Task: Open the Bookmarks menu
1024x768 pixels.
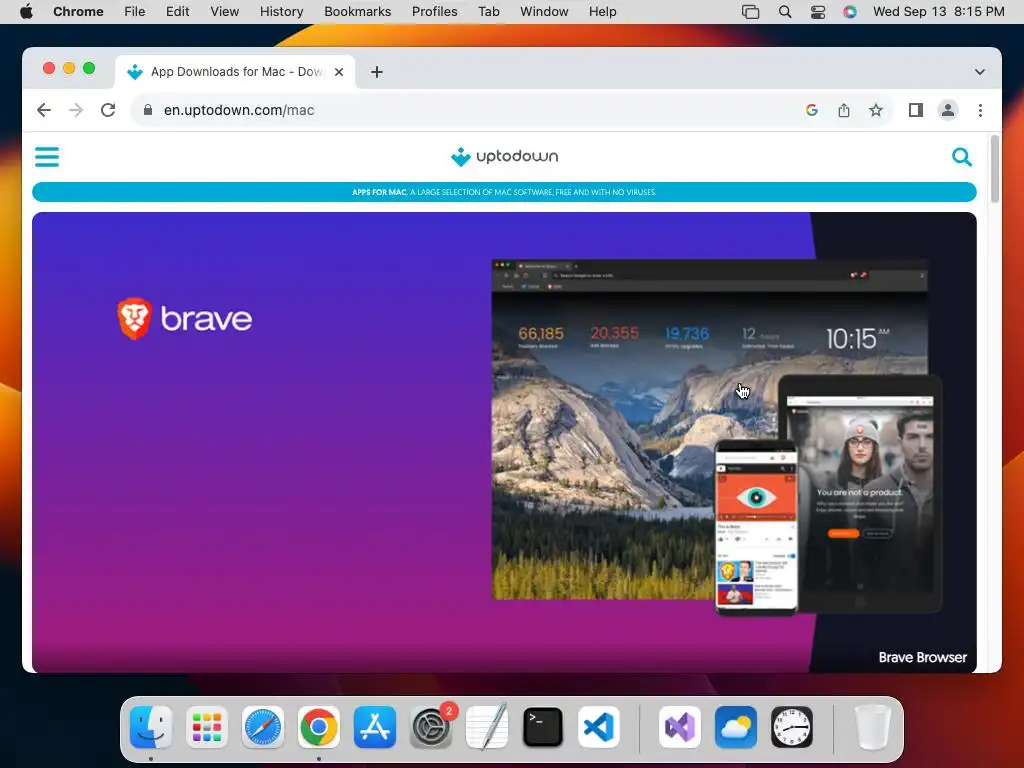Action: click(x=357, y=12)
